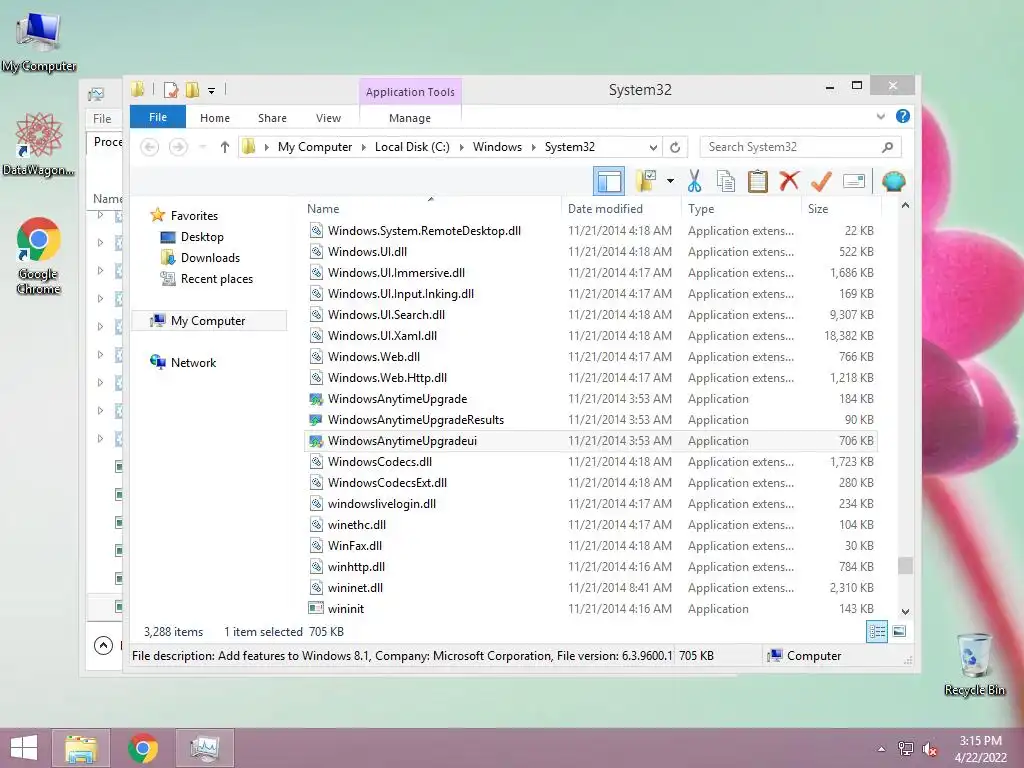Open the Share ribbon tab
This screenshot has width=1024, height=768.
272,118
